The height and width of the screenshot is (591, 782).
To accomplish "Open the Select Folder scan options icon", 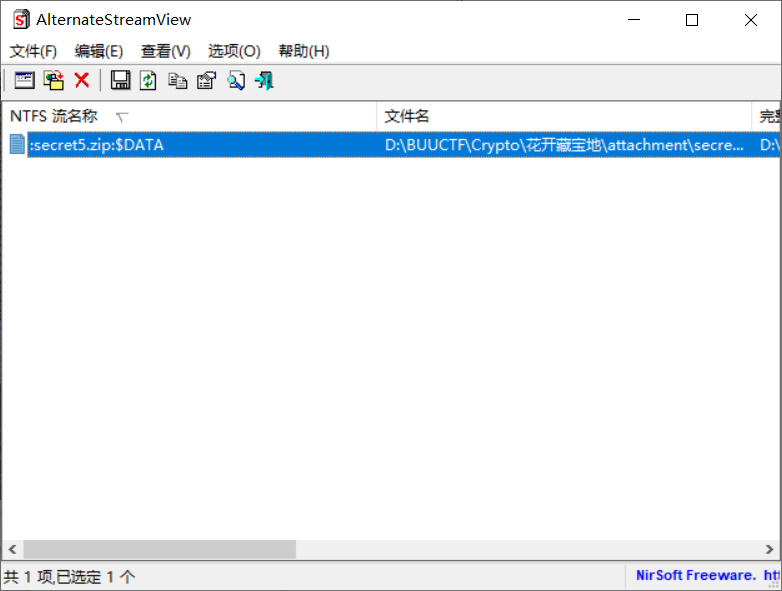I will 24,80.
